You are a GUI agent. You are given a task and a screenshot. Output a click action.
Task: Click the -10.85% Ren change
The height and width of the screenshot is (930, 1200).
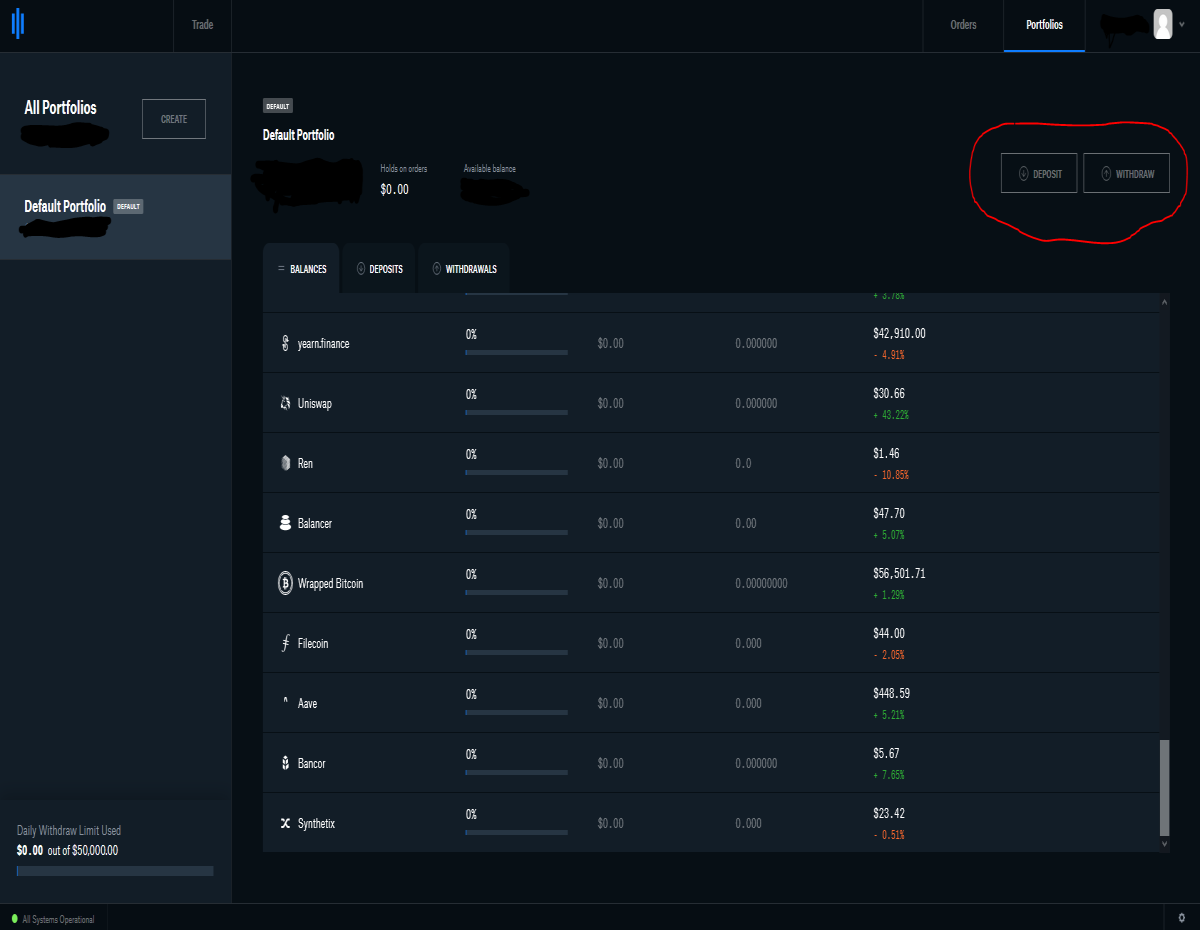click(x=891, y=475)
